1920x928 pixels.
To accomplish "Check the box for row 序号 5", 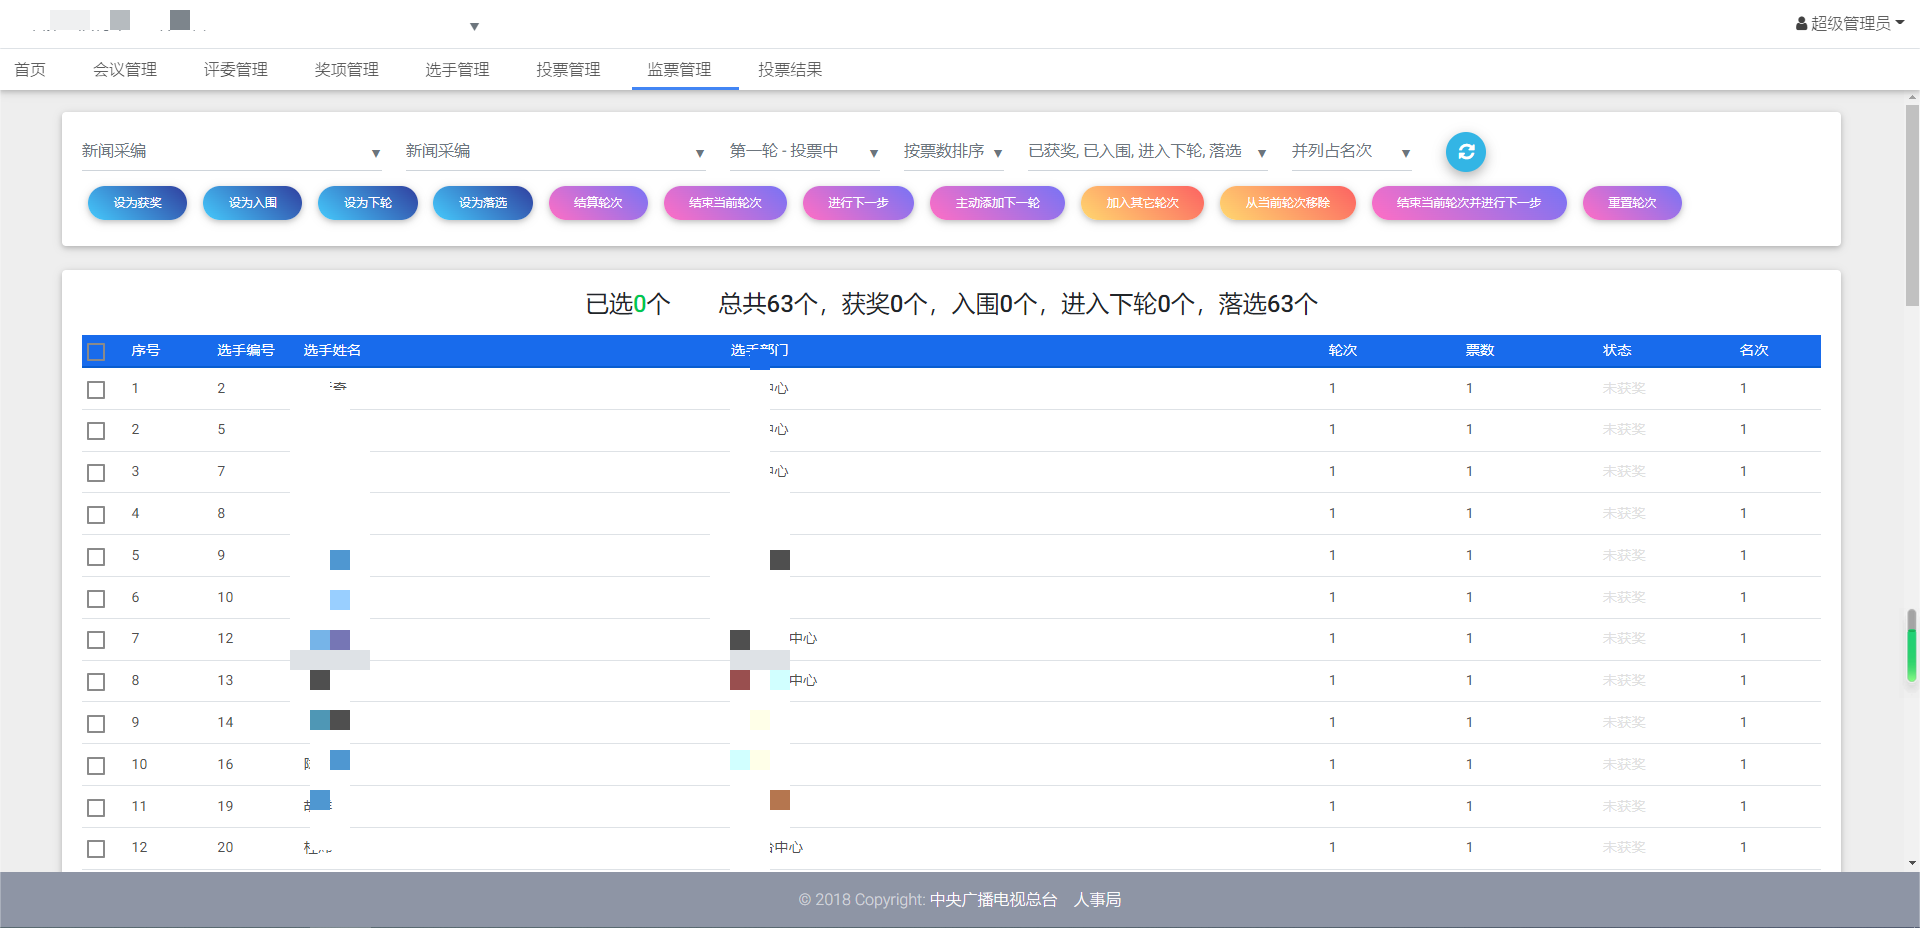I will [x=96, y=557].
